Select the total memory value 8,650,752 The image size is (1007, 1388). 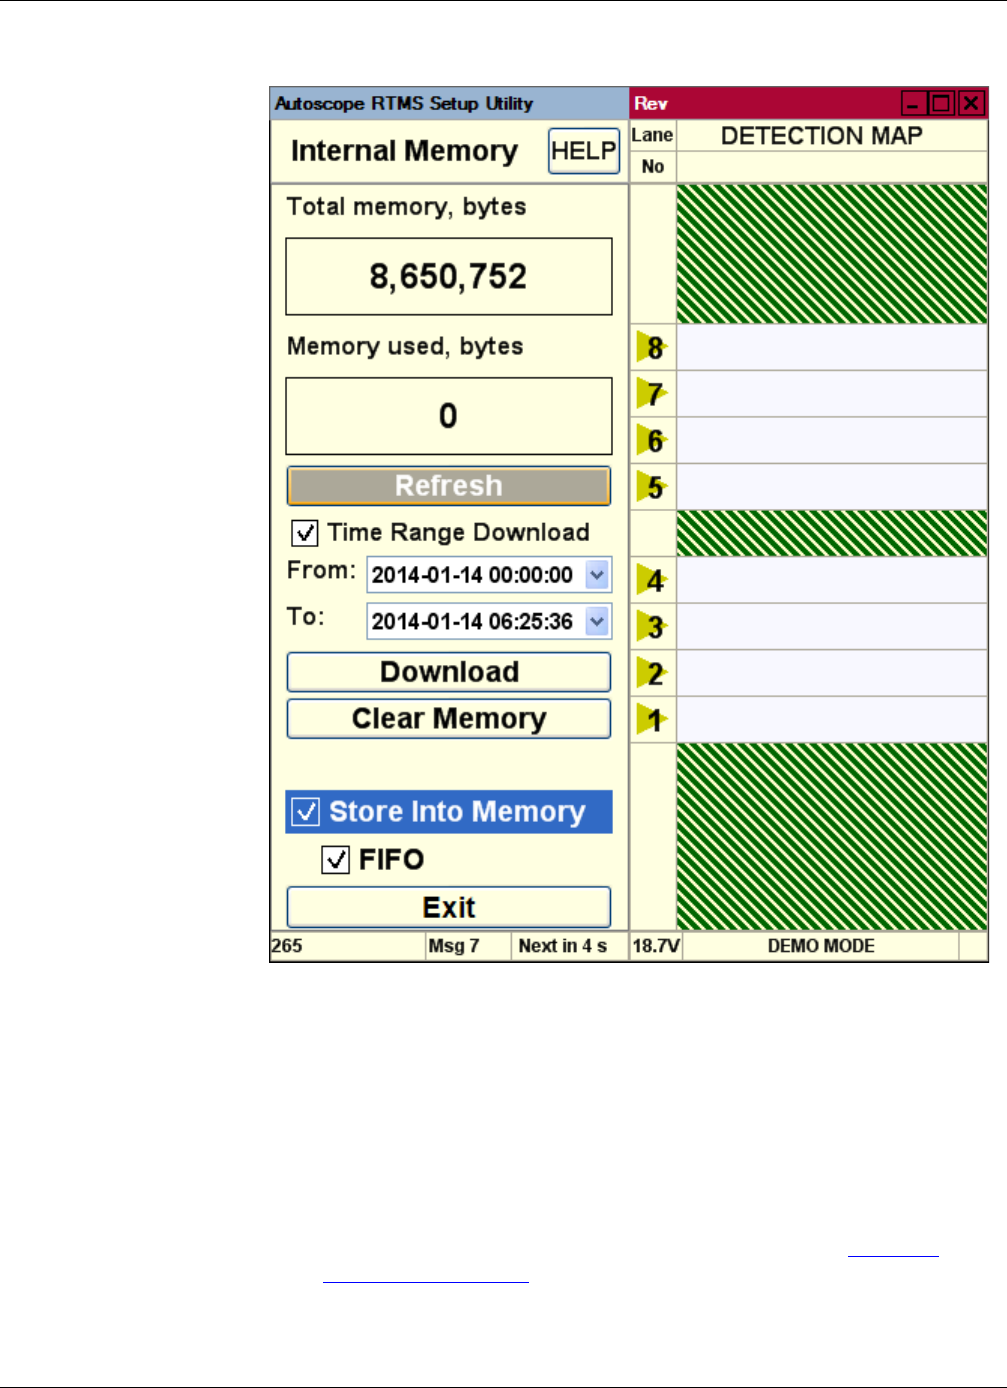[x=449, y=276]
